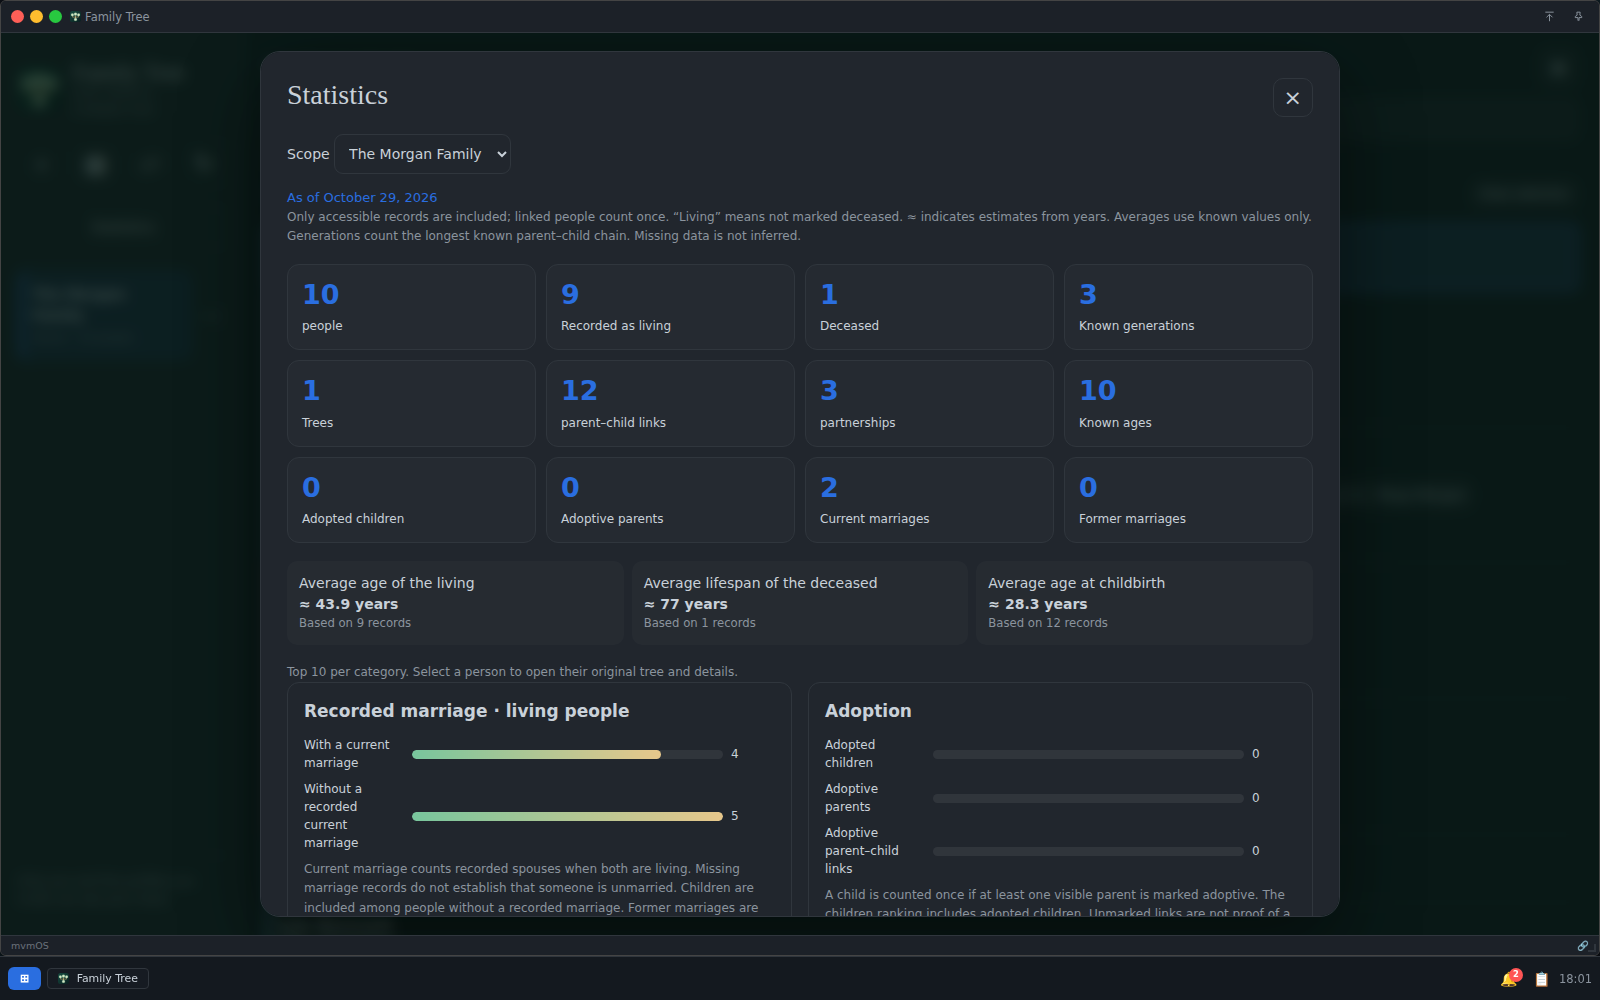This screenshot has height=1000, width=1600.
Task: Click the chain link icon in status bar
Action: (x=1583, y=945)
